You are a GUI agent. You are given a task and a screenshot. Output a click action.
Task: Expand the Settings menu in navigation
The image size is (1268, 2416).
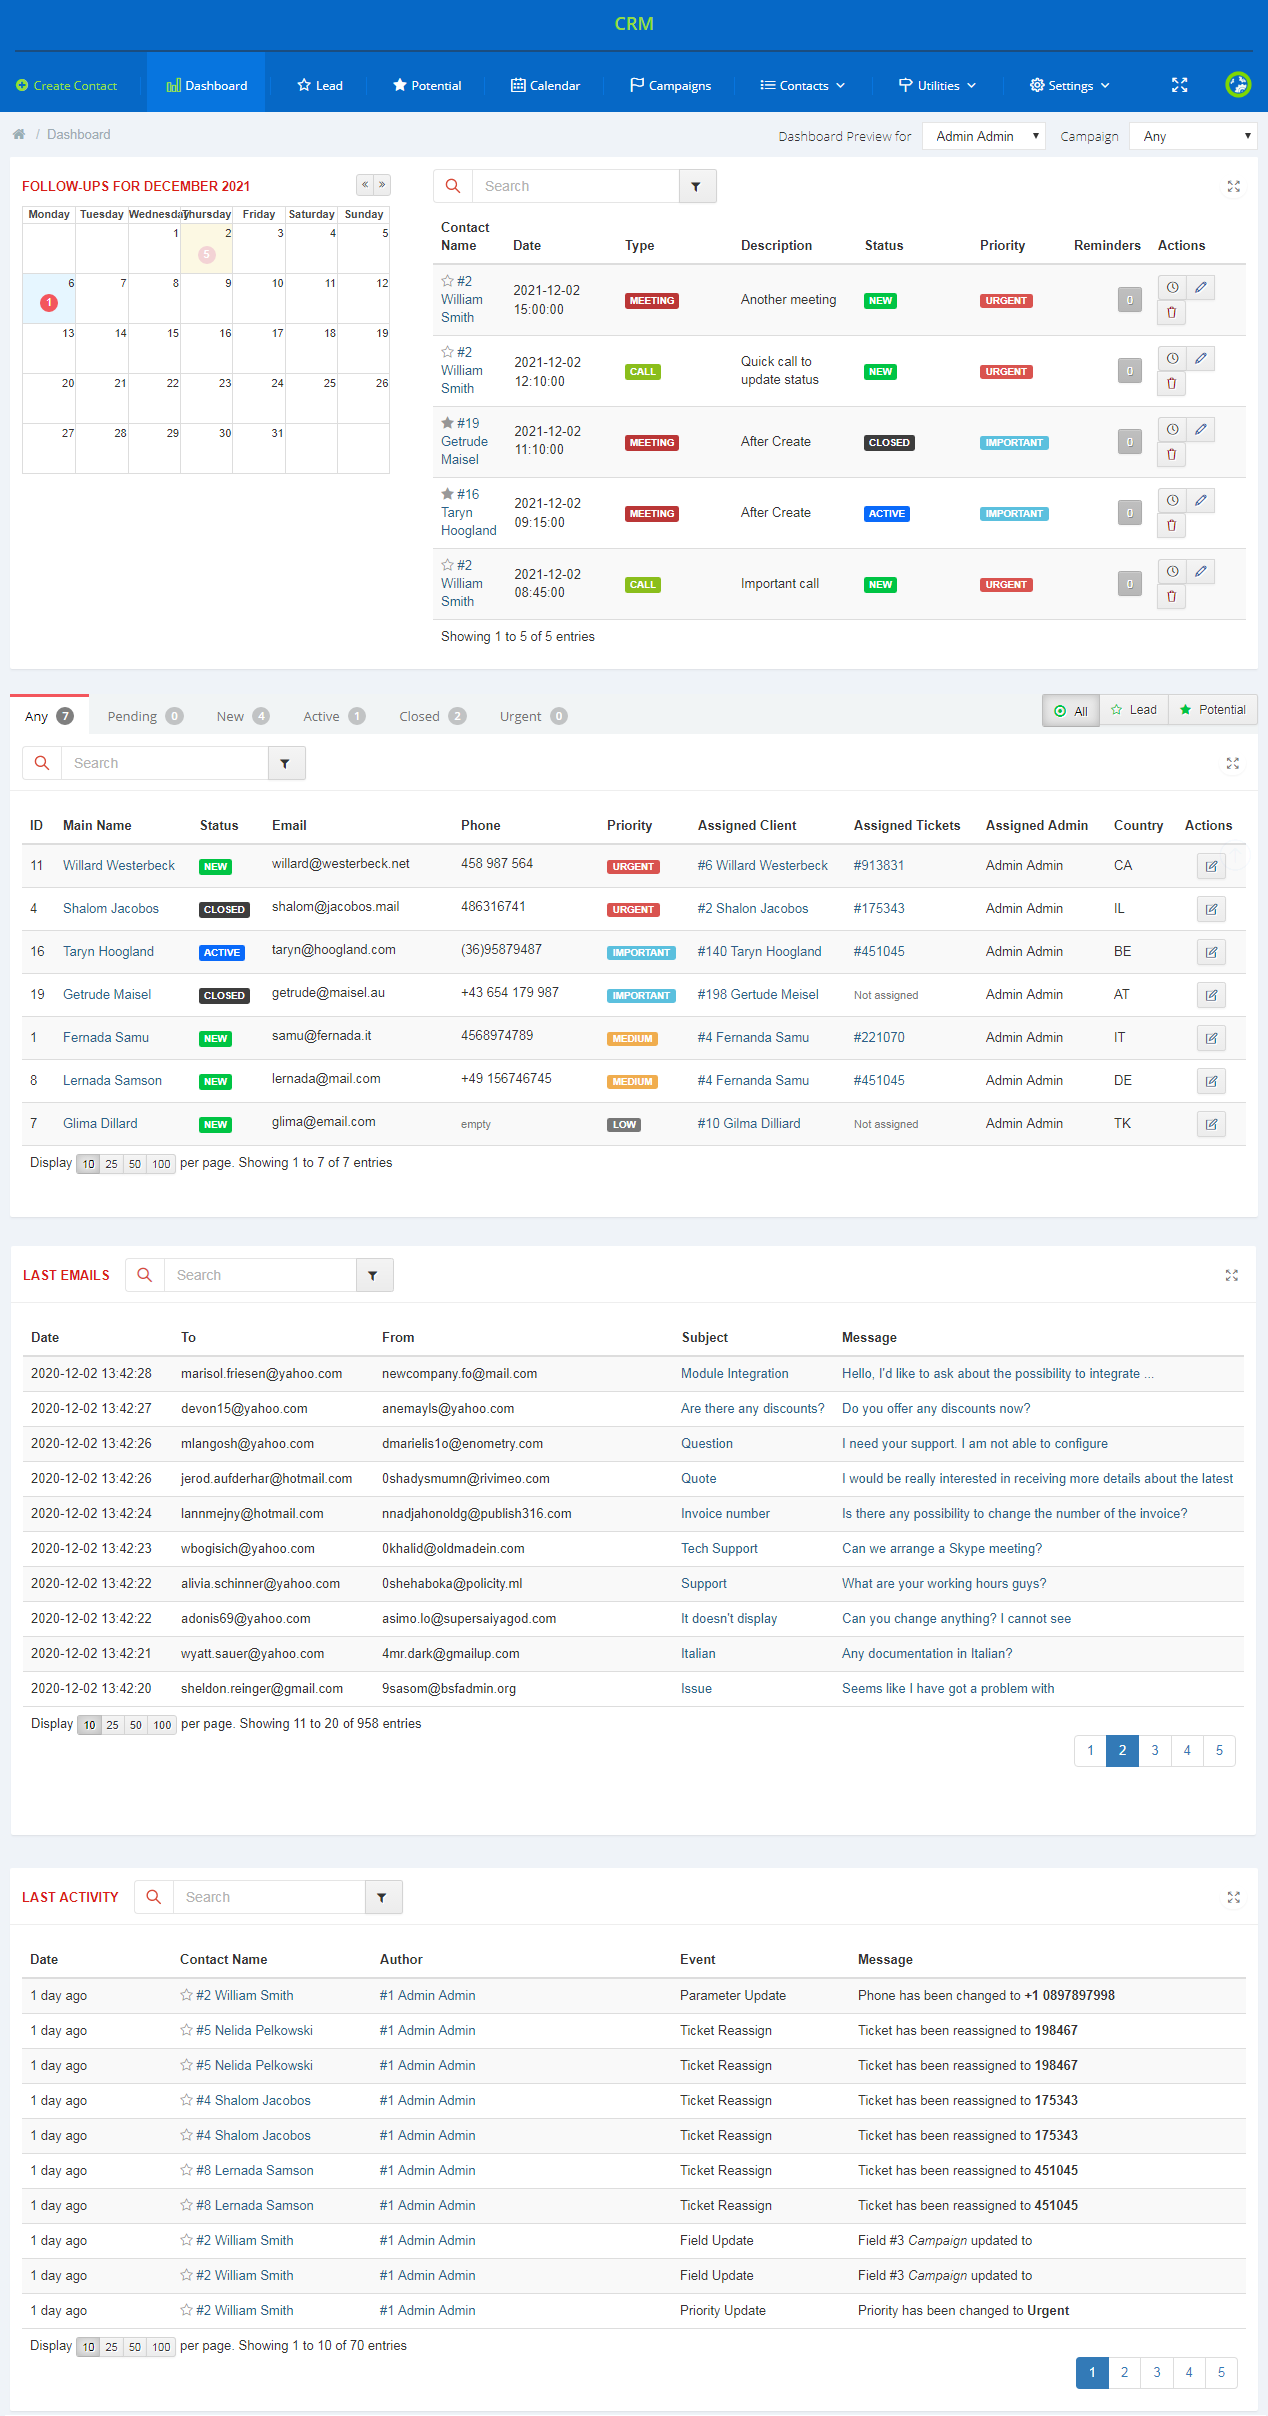pyautogui.click(x=1070, y=85)
